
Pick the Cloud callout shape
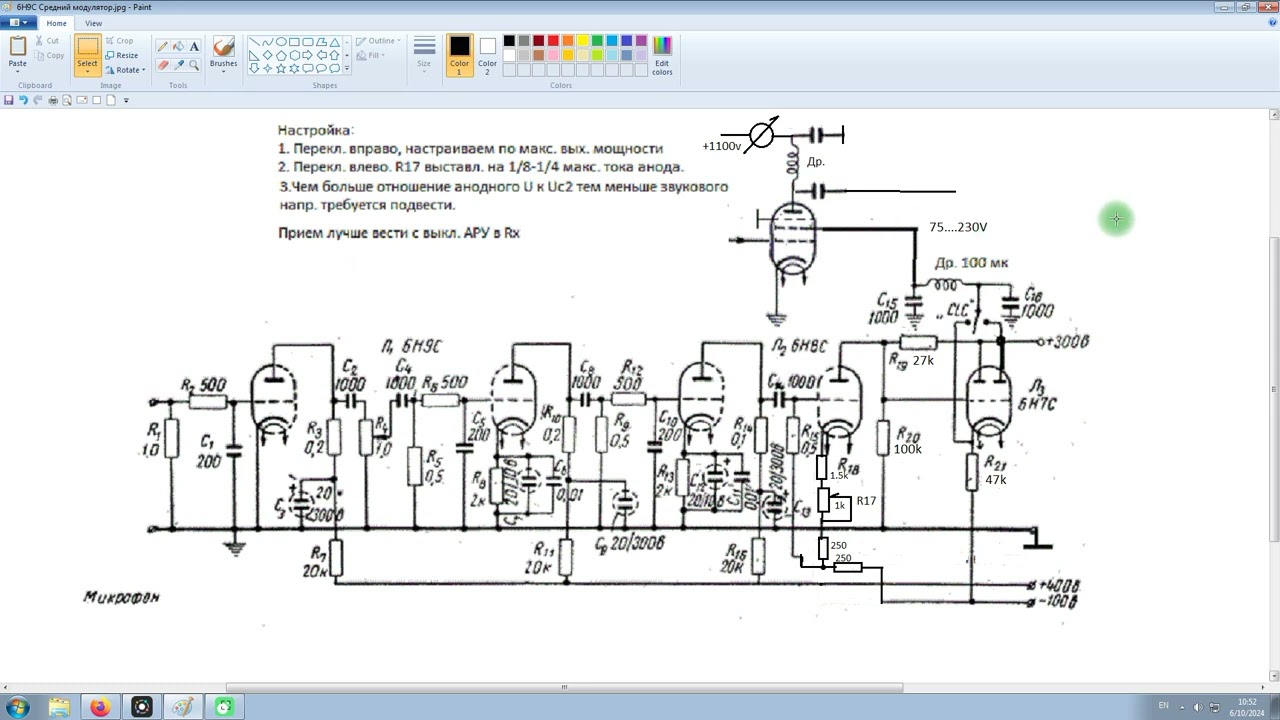click(x=335, y=68)
